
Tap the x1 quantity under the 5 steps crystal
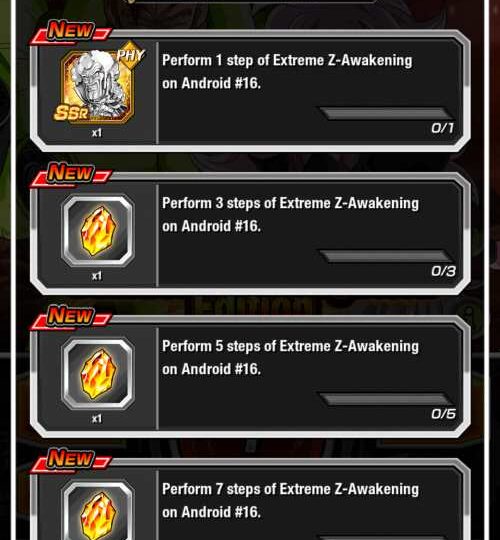97,418
